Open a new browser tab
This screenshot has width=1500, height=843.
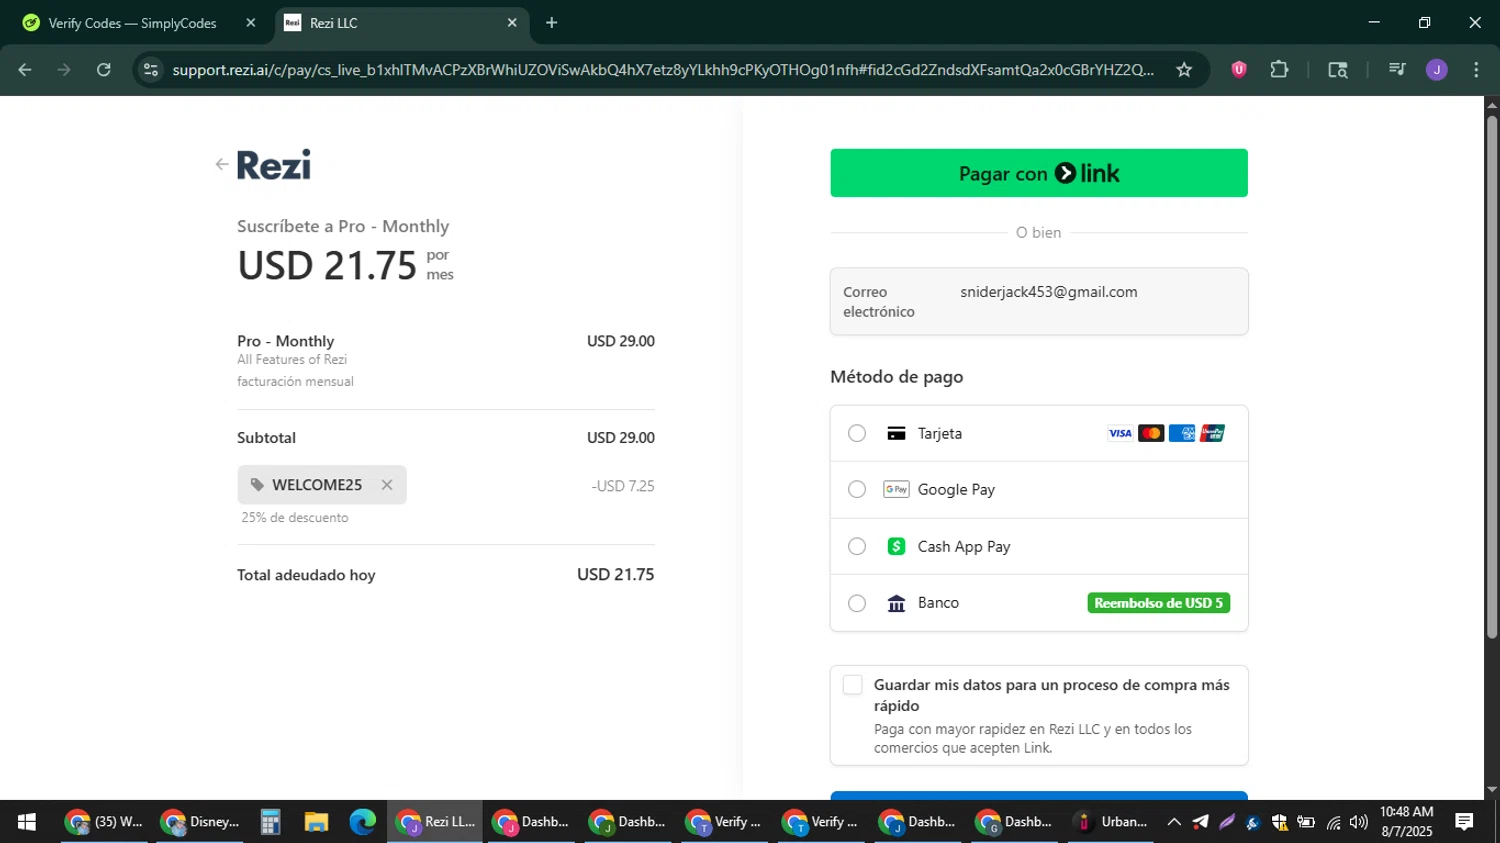[552, 23]
